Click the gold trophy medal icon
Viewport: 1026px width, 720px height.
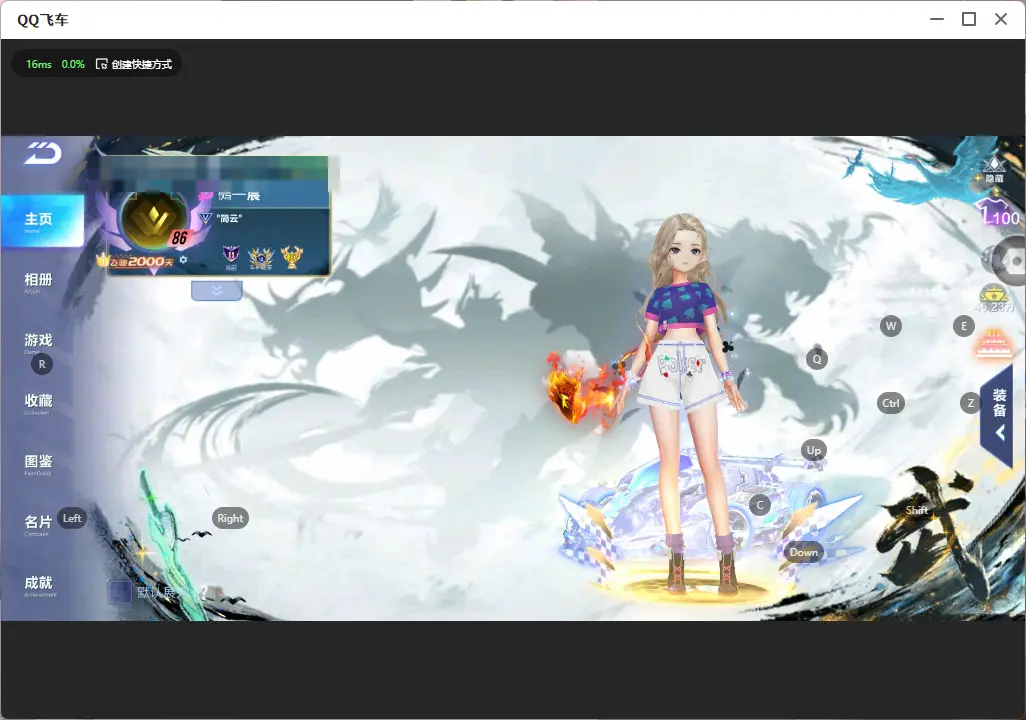pyautogui.click(x=292, y=257)
